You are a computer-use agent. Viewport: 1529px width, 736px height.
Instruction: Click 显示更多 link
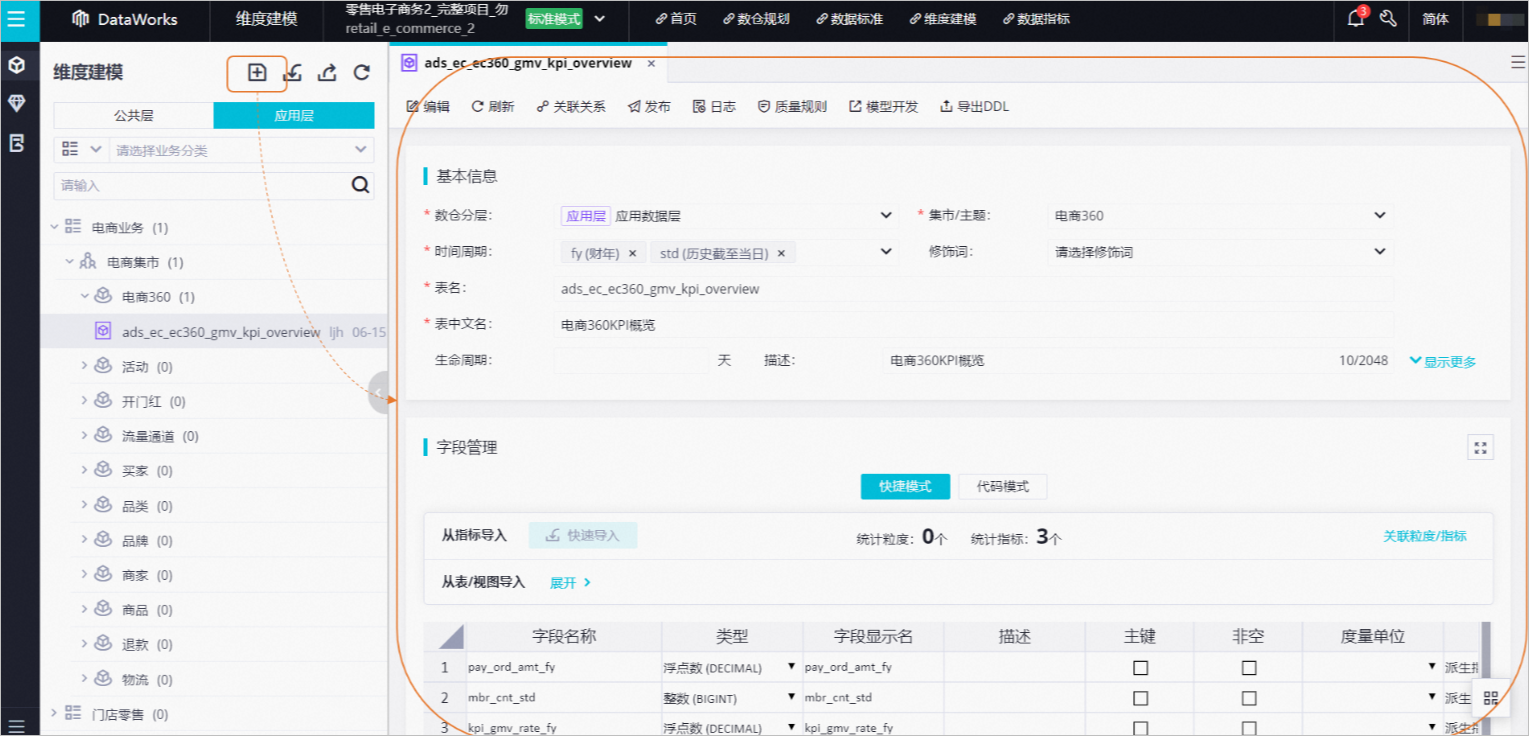point(1442,361)
